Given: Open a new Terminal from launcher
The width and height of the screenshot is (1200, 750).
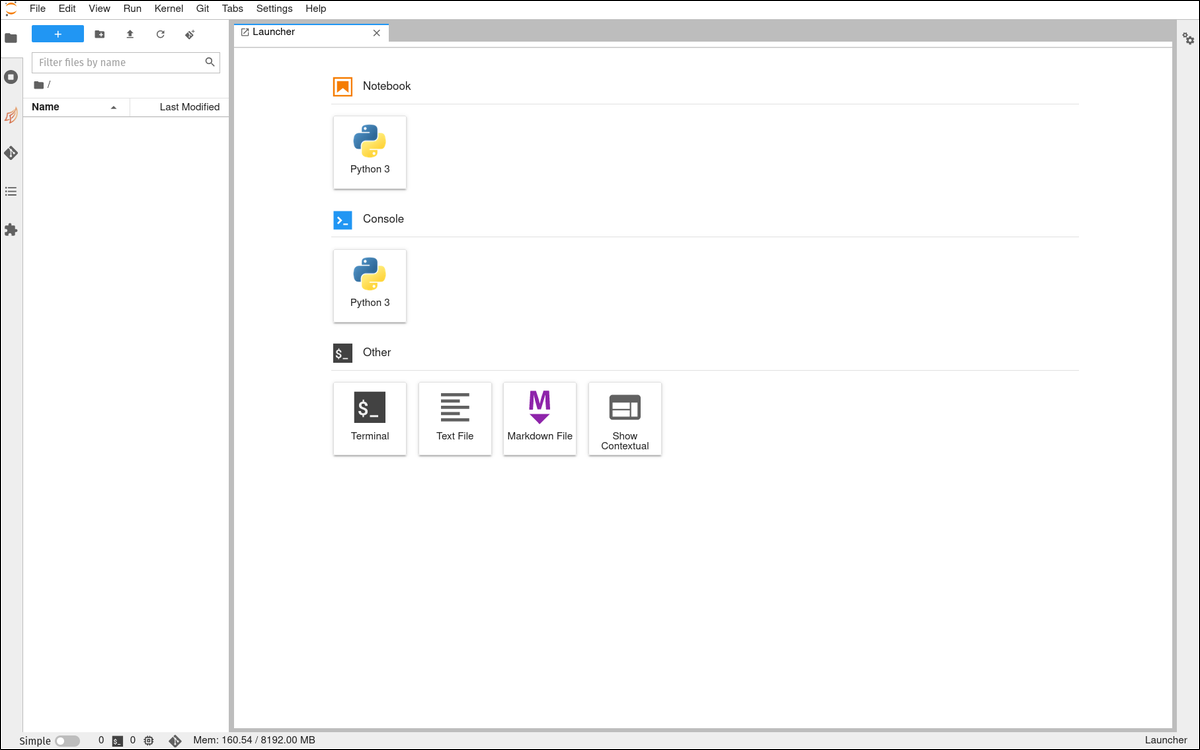Looking at the screenshot, I should coord(370,418).
